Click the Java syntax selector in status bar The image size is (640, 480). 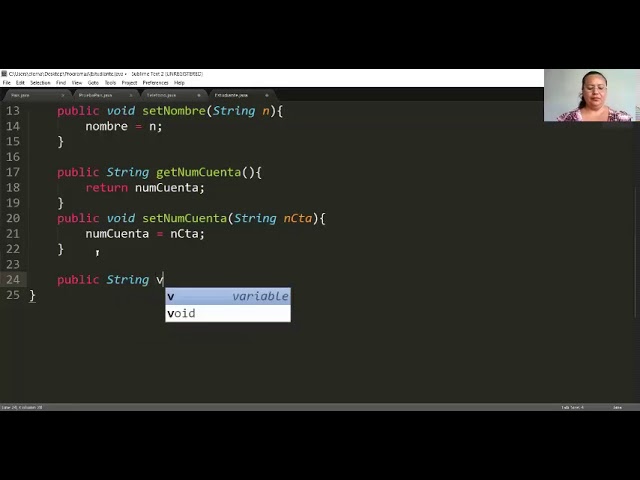pos(617,407)
